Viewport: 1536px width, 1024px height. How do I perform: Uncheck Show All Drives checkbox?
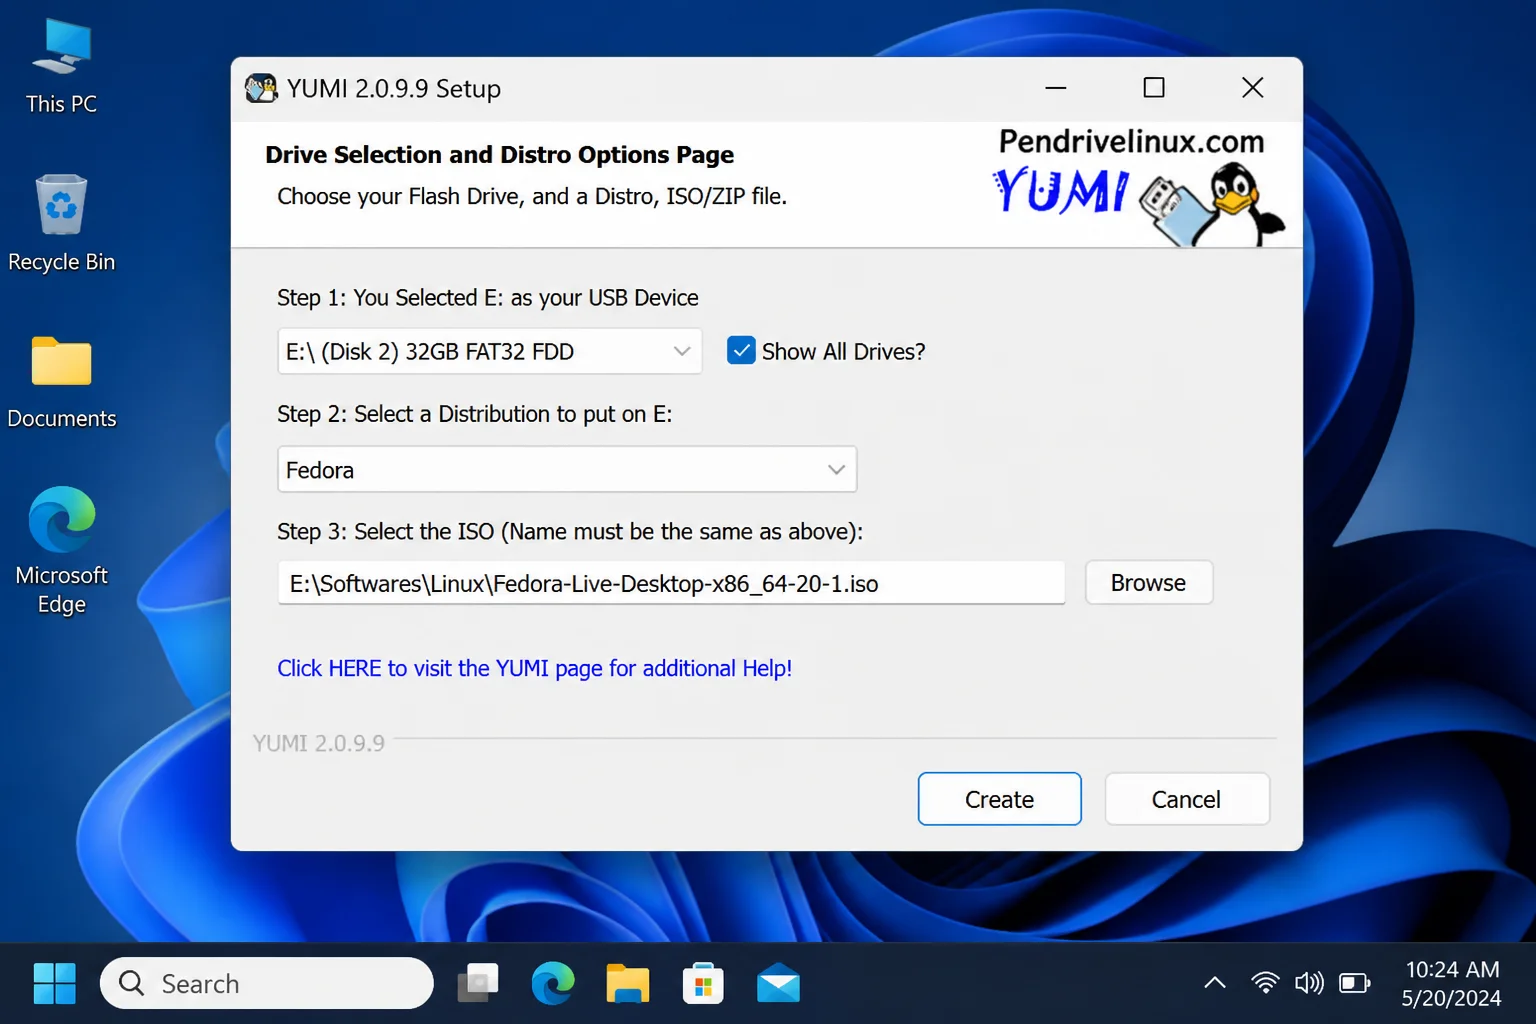741,351
